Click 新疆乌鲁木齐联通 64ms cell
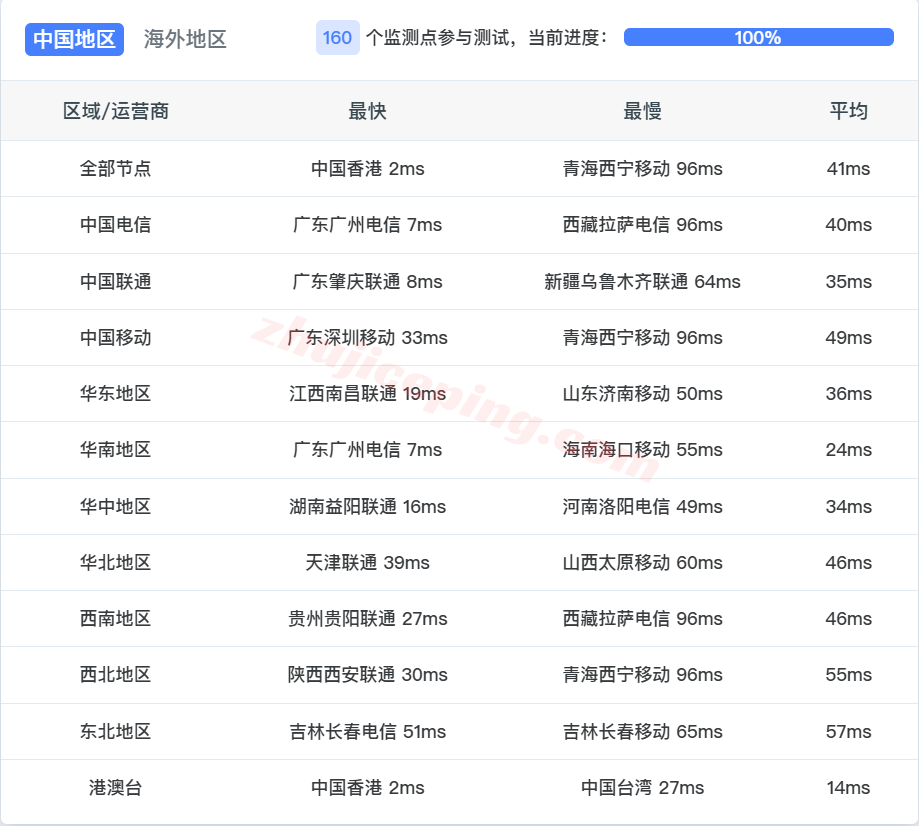 [642, 281]
